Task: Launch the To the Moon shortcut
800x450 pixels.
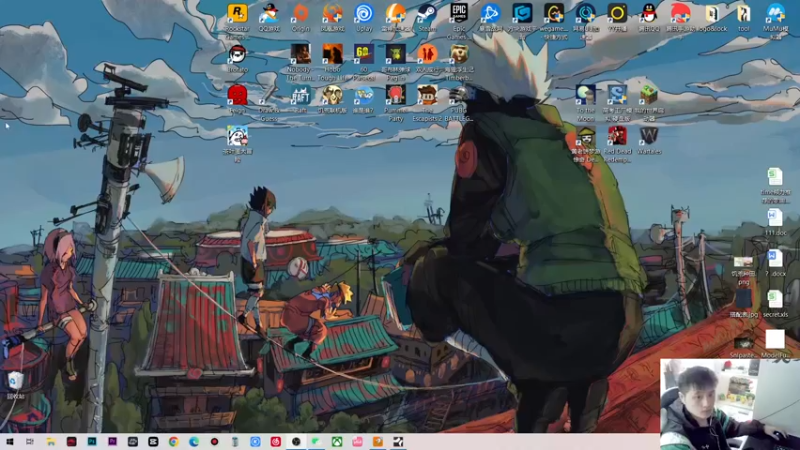Action: pos(585,95)
